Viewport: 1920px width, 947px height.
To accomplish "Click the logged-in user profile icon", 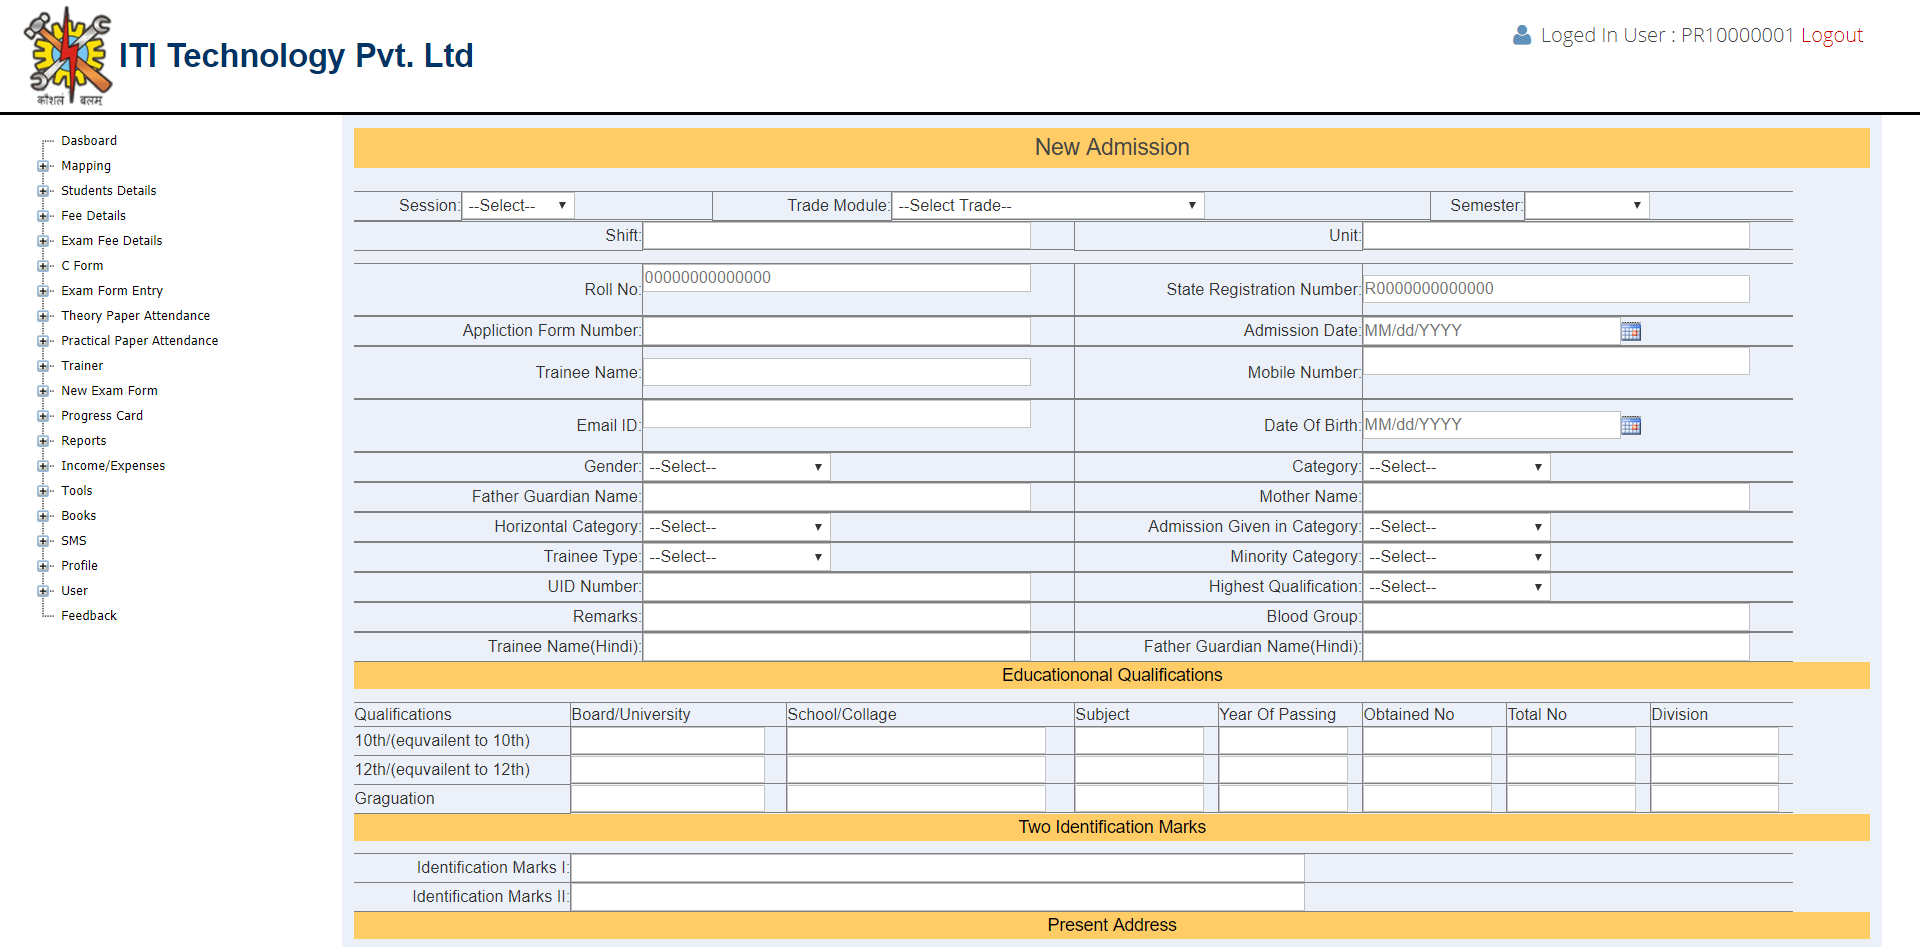I will point(1521,35).
